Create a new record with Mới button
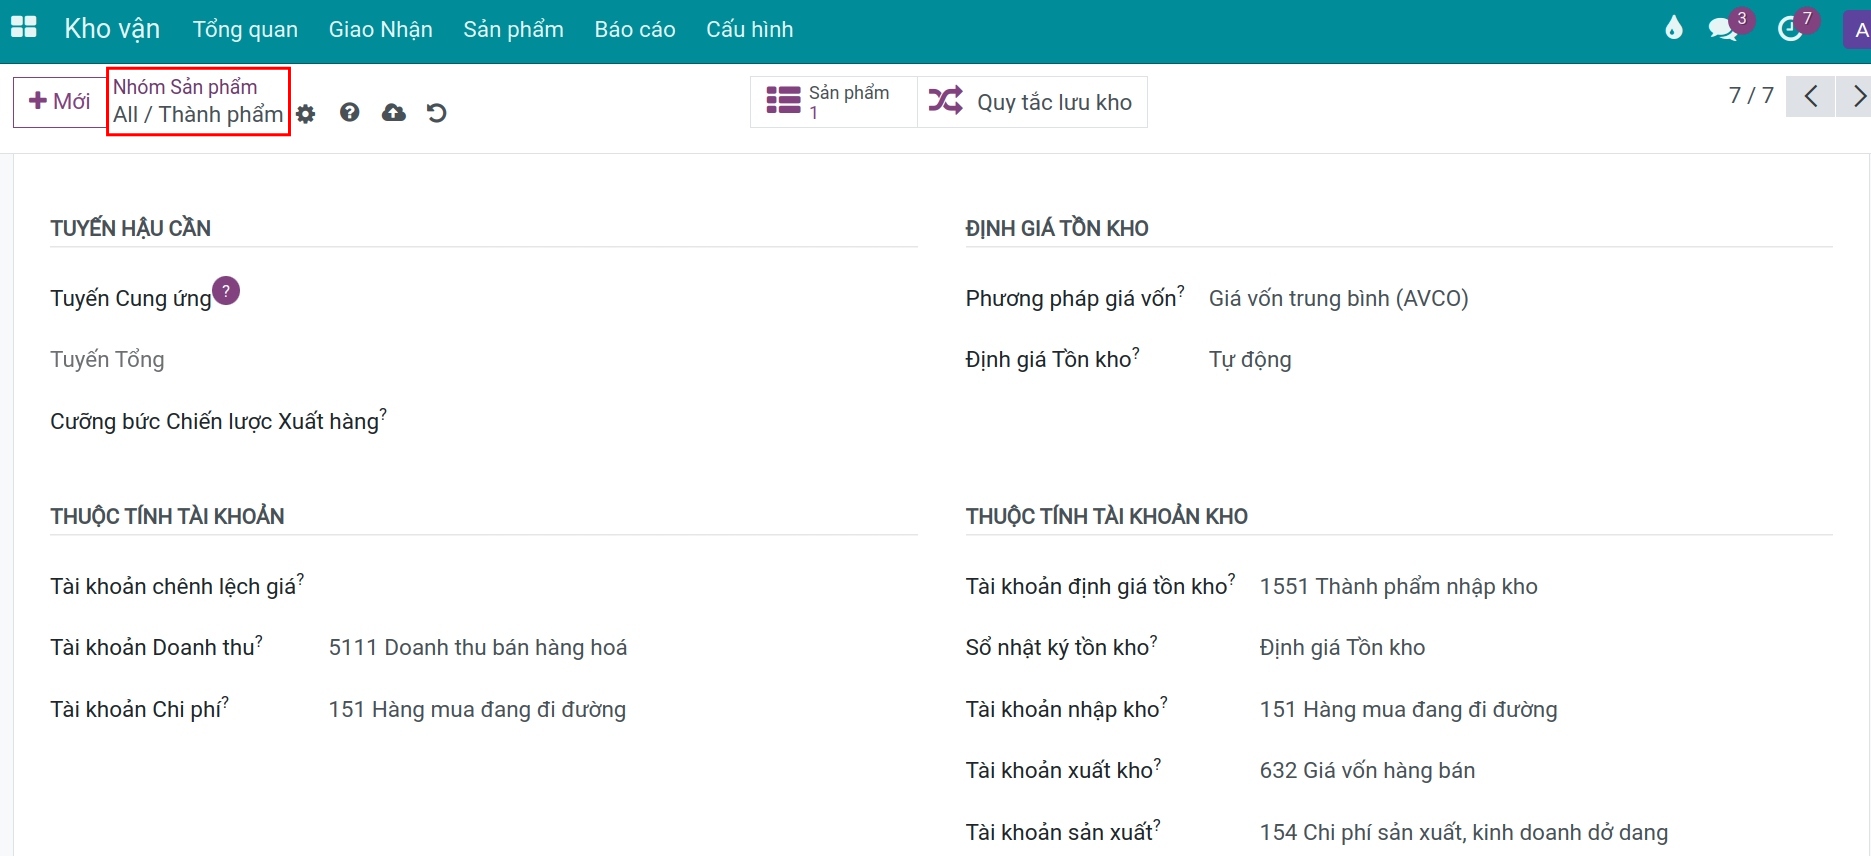The image size is (1871, 856). click(60, 102)
